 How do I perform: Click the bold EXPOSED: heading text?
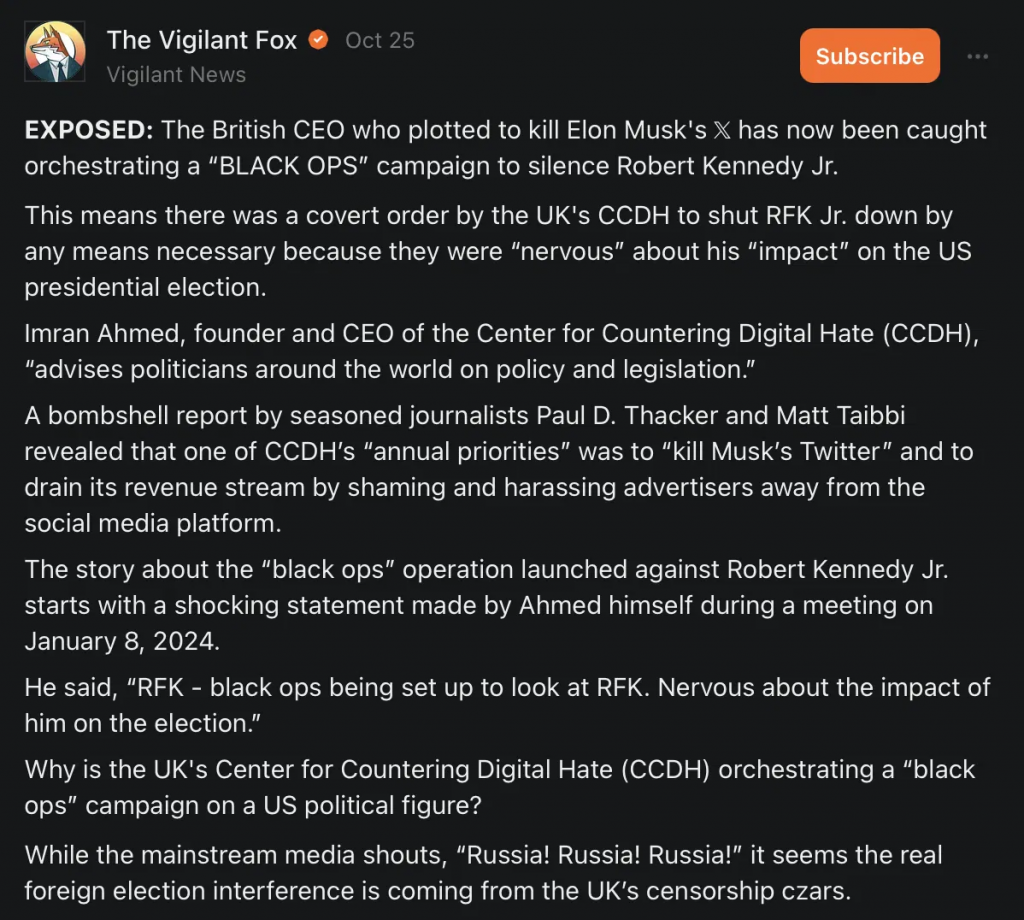coord(89,130)
